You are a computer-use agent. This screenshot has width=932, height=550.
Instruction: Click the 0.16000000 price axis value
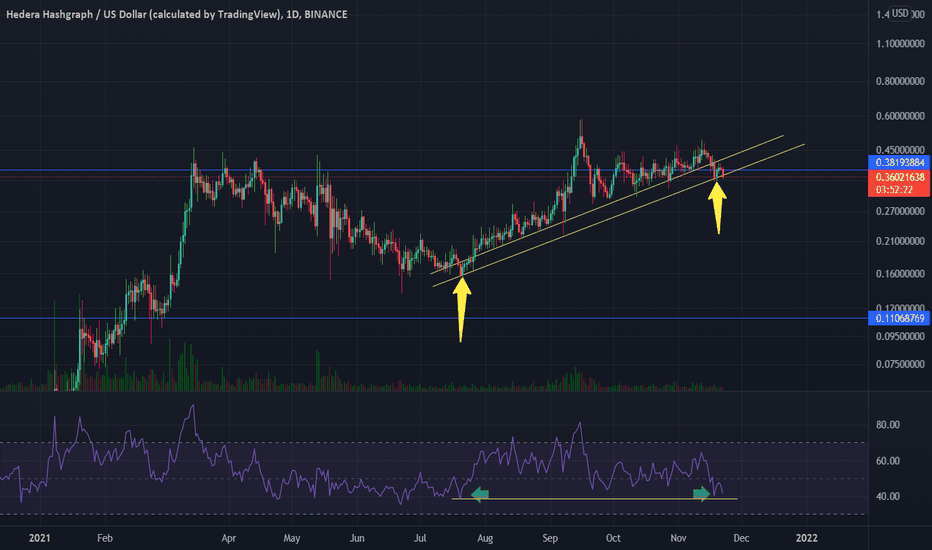click(x=900, y=274)
